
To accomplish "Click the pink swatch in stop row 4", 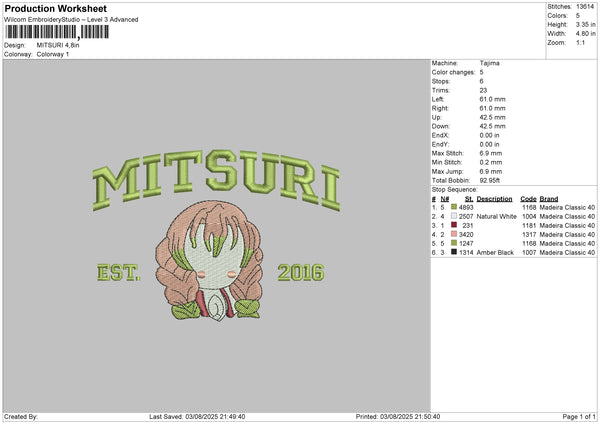I will 454,234.
